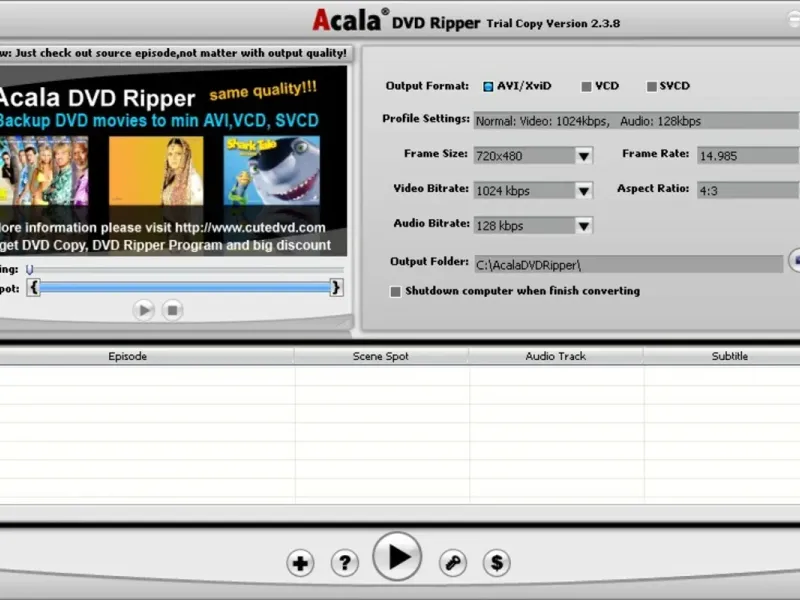Click the playing progress slider handle
The width and height of the screenshot is (800, 600).
point(30,269)
